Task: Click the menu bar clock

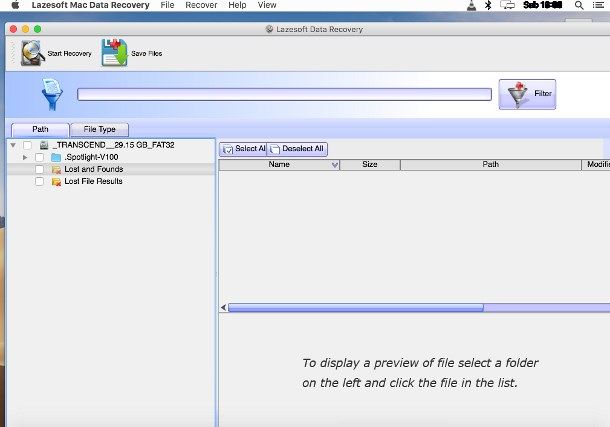Action: [542, 5]
